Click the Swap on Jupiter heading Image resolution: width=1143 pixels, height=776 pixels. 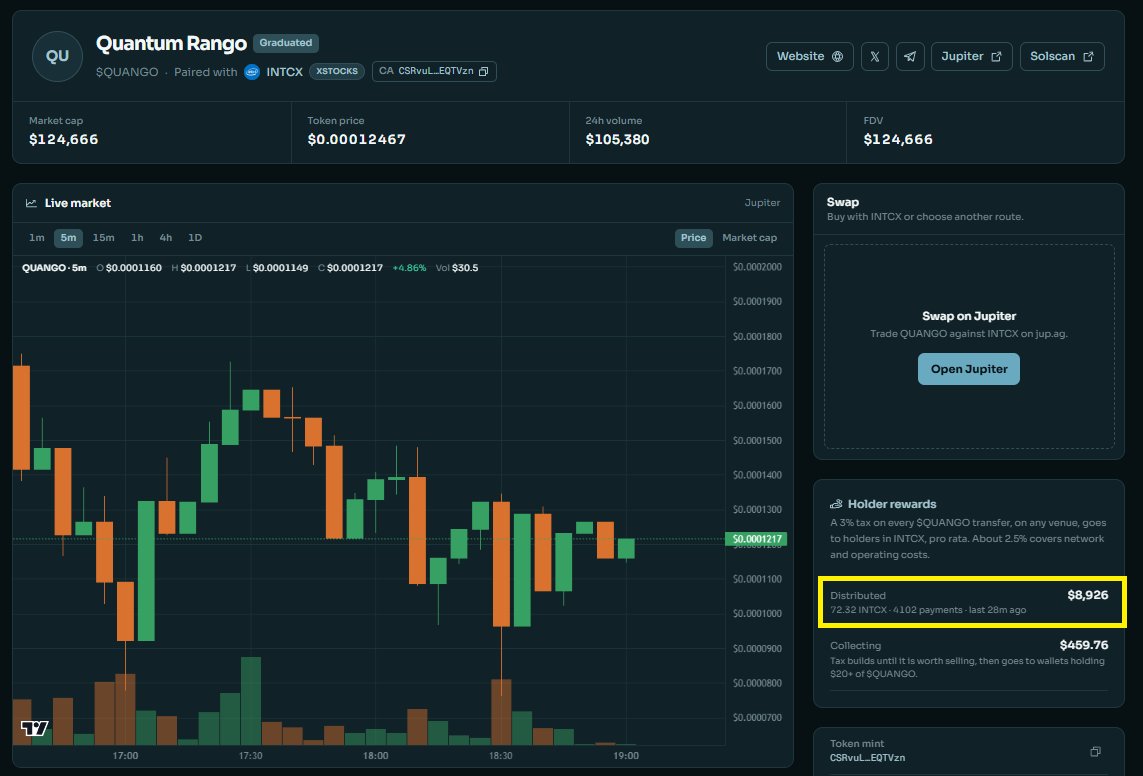(x=969, y=316)
